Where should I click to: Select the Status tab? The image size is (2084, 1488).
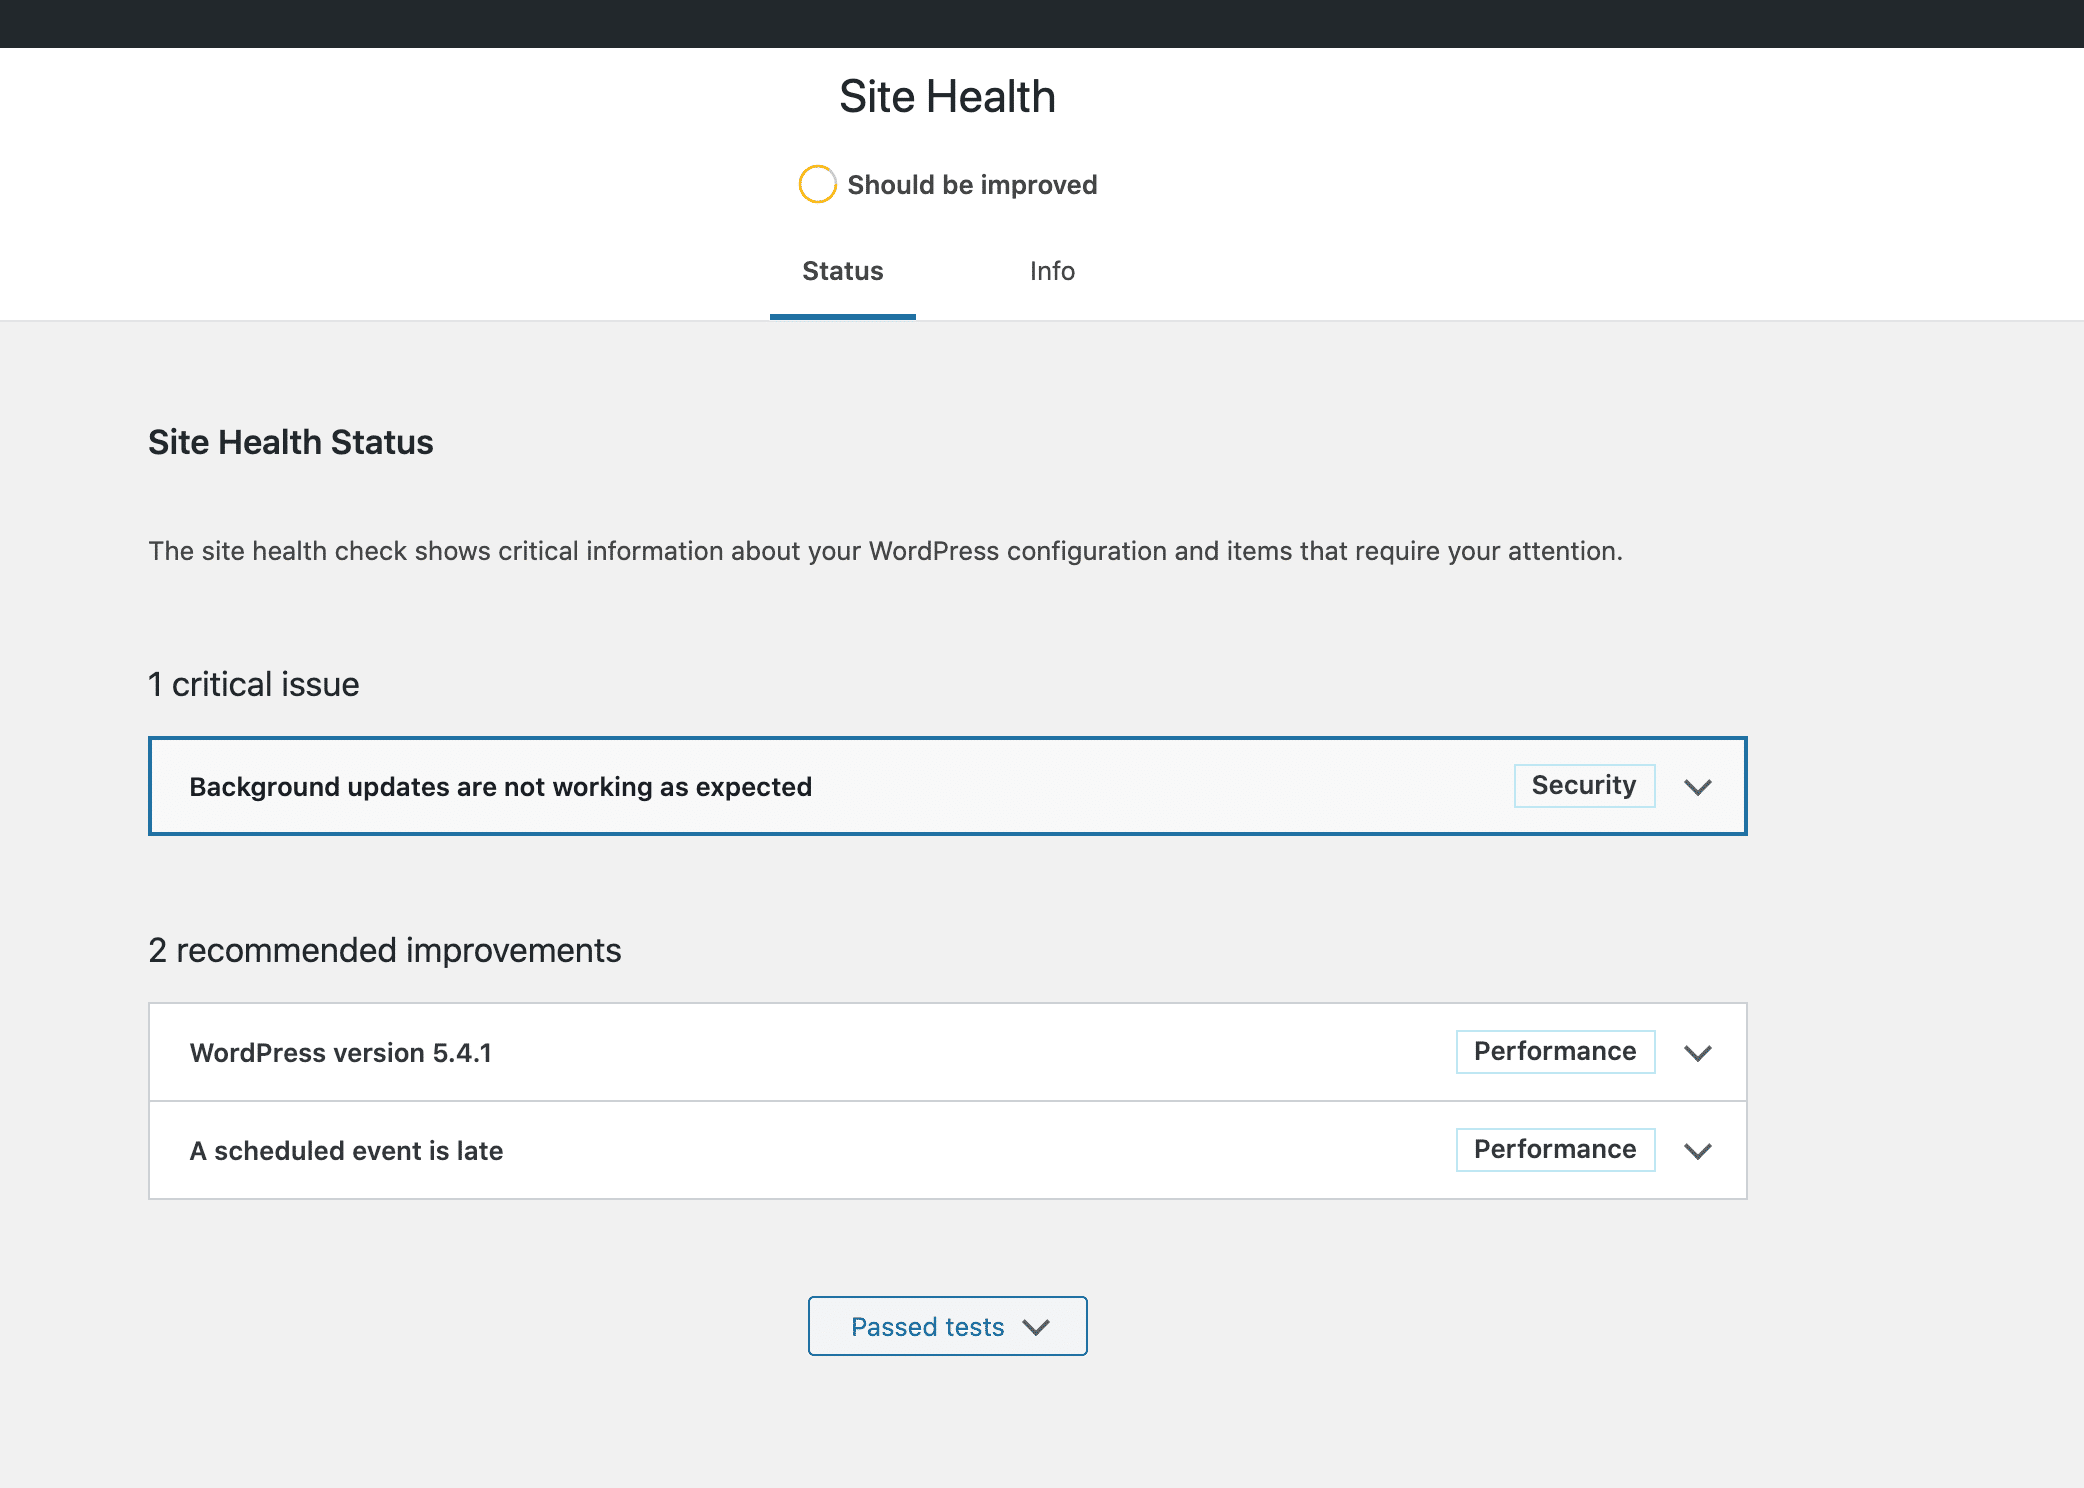[842, 271]
